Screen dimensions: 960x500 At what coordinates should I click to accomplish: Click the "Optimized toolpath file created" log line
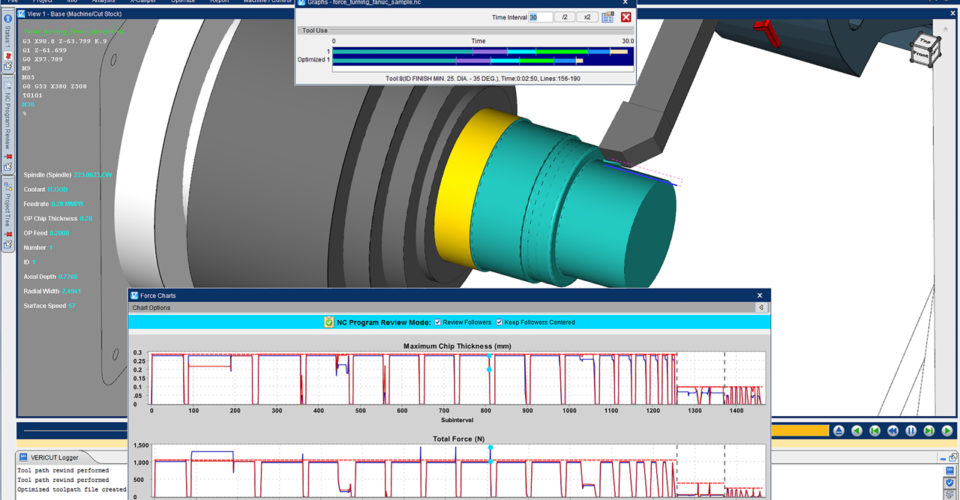[x=72, y=490]
